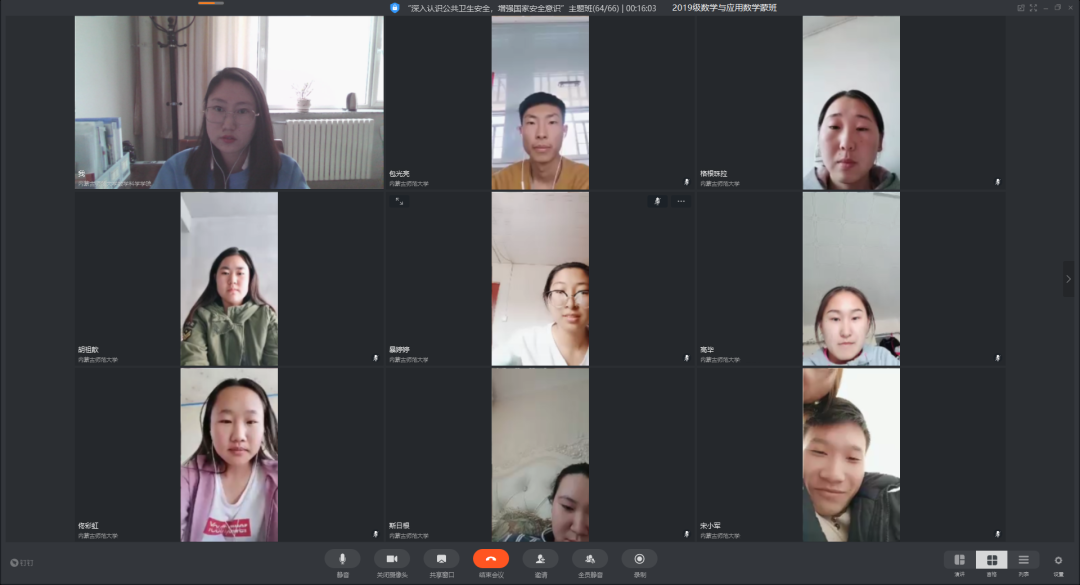Select 宋小军's video tile
Screen dimensions: 1080x585
(x=850, y=455)
